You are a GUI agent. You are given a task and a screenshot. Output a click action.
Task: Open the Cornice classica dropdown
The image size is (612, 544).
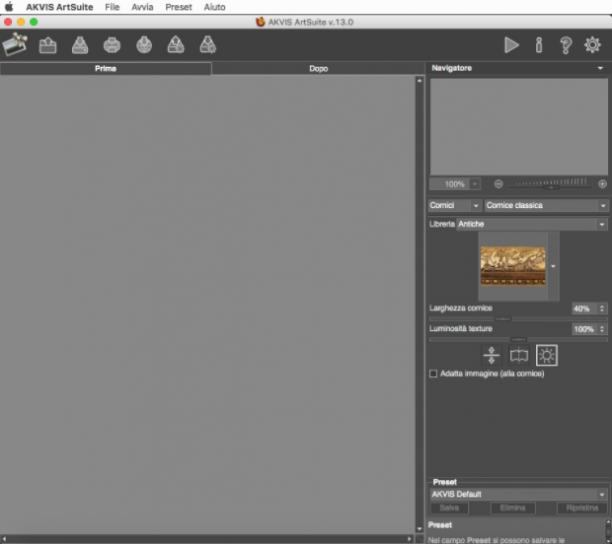pos(546,205)
